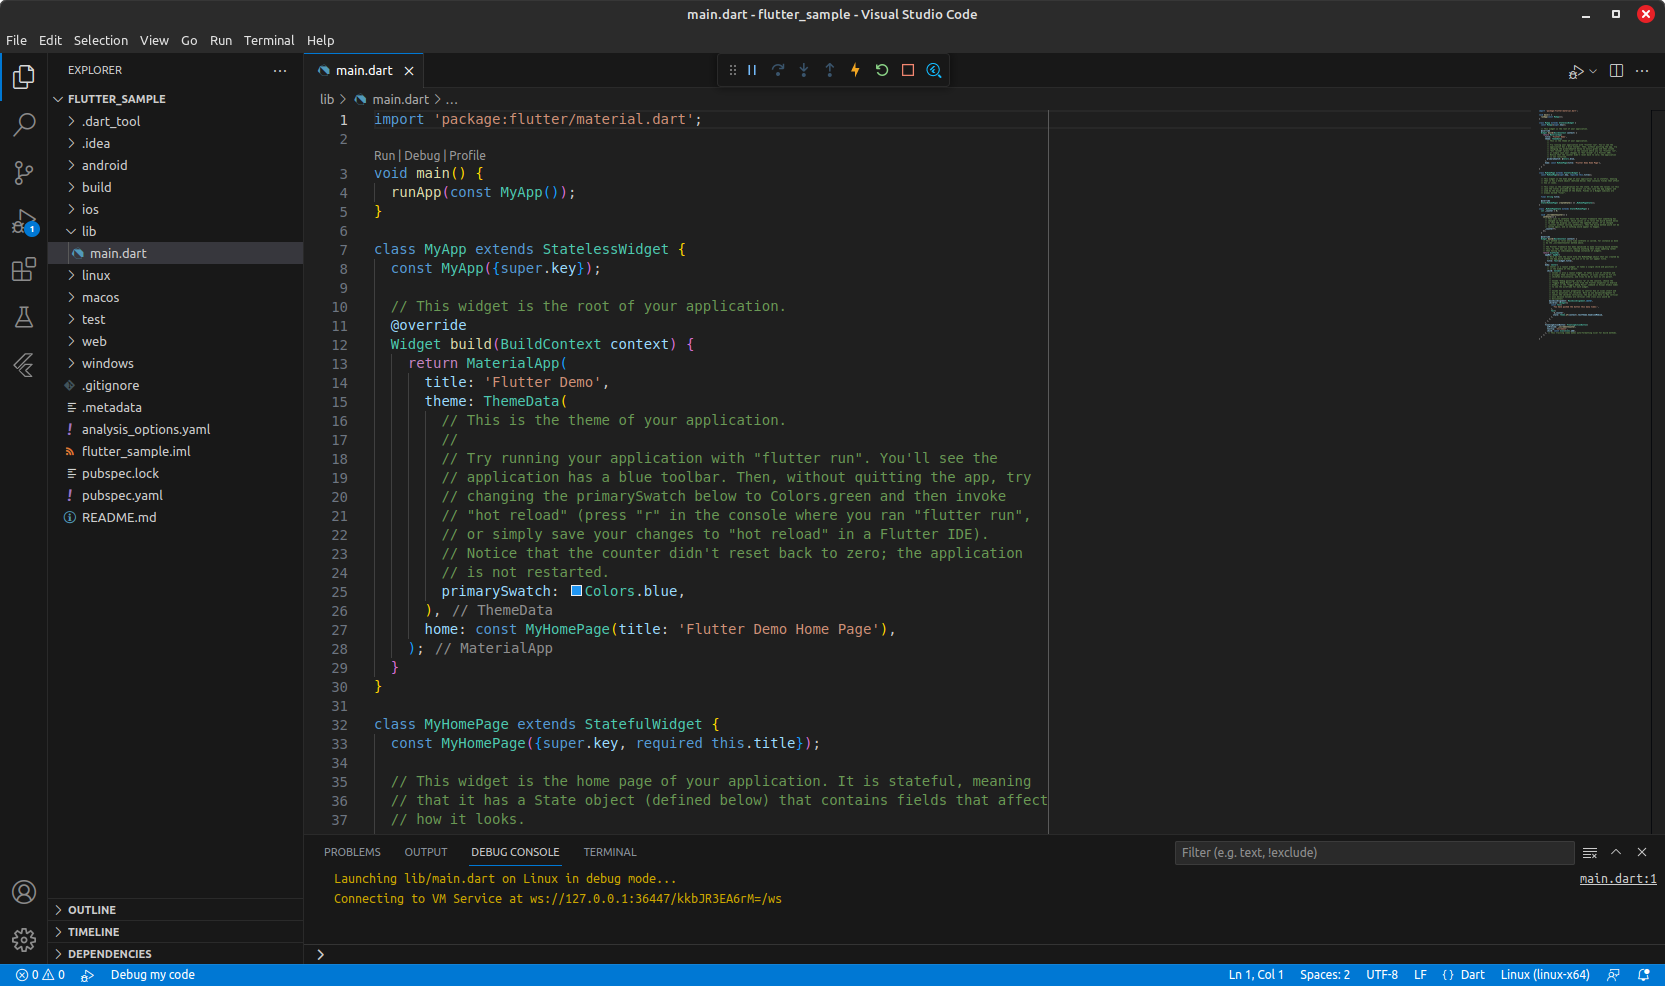Image resolution: width=1665 pixels, height=986 pixels.
Task: Open the Explorer view in activity bar
Action: coord(24,76)
